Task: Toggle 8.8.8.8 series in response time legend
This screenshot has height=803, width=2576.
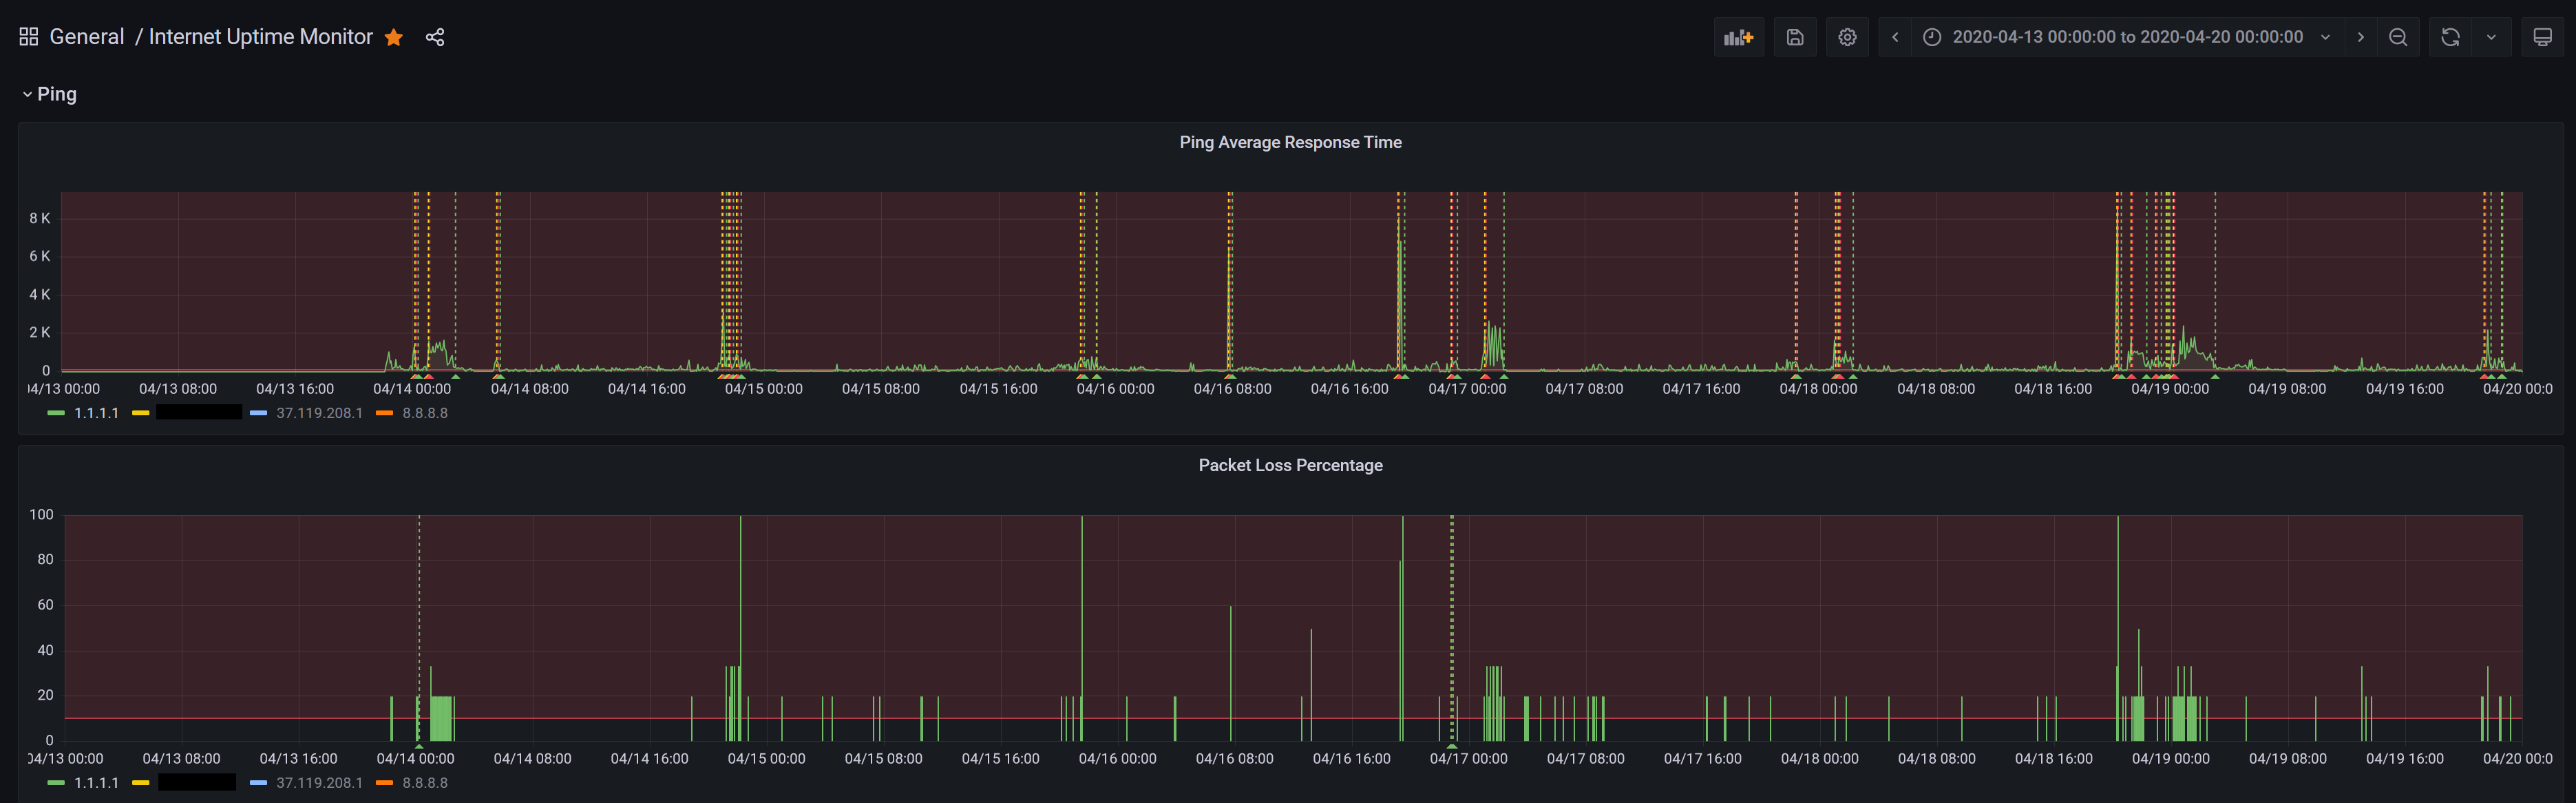Action: (424, 413)
